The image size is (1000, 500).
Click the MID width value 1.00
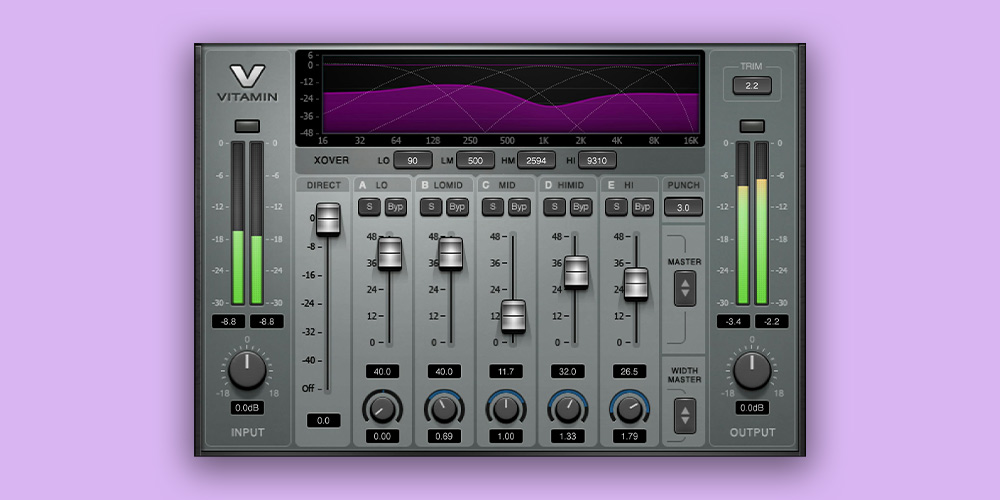(x=506, y=436)
